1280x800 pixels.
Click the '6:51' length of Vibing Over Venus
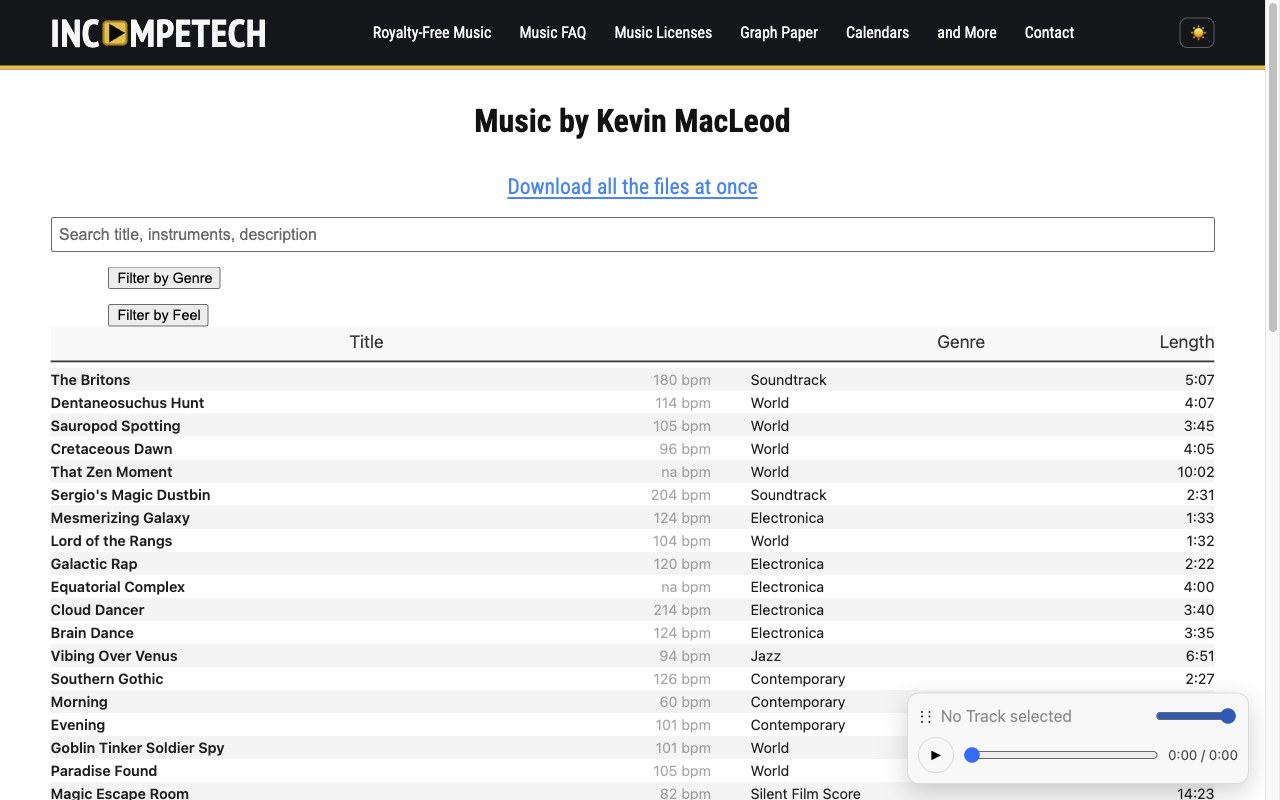point(1200,656)
